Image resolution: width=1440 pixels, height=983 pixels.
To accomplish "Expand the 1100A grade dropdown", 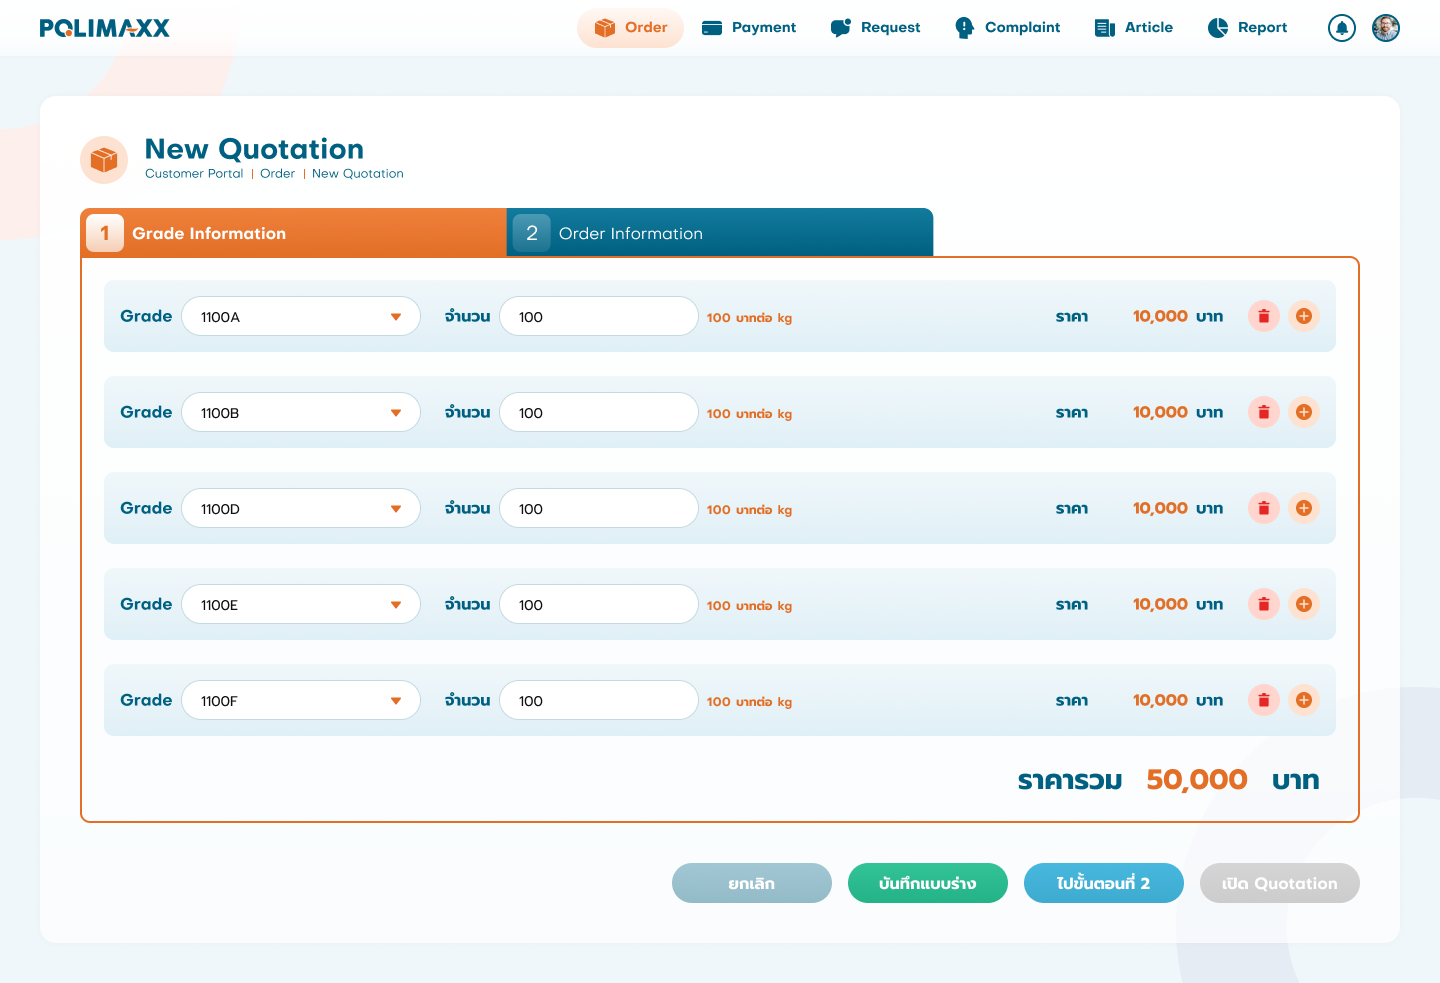I will [x=301, y=316].
